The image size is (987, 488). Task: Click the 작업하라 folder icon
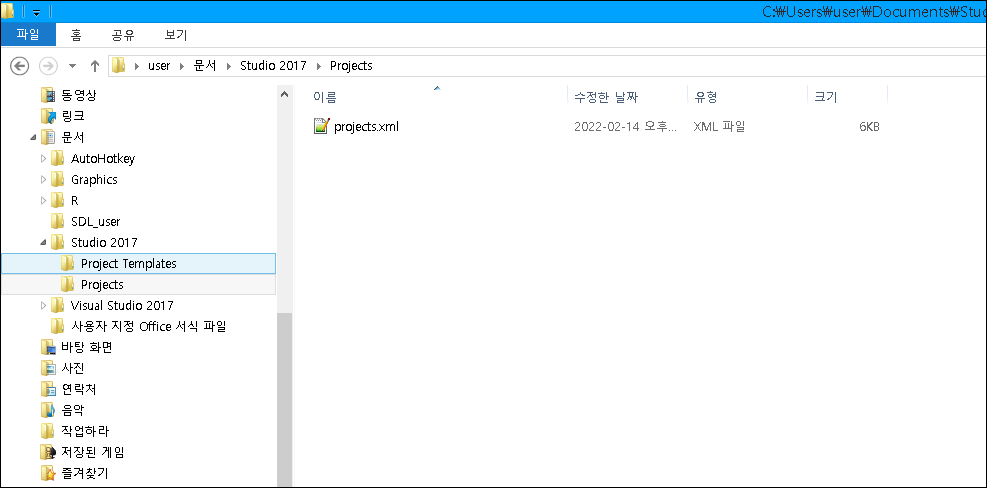click(x=48, y=431)
